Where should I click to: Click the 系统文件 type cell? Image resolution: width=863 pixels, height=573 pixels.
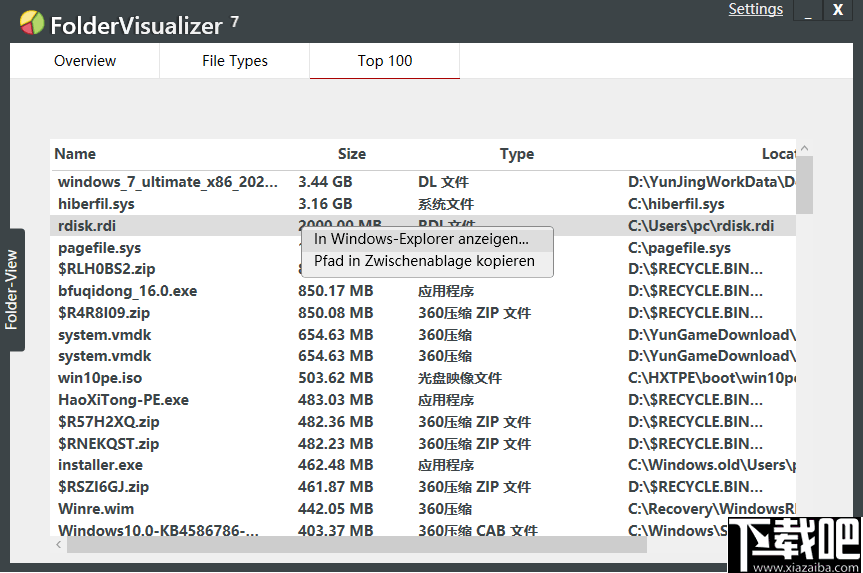point(446,204)
